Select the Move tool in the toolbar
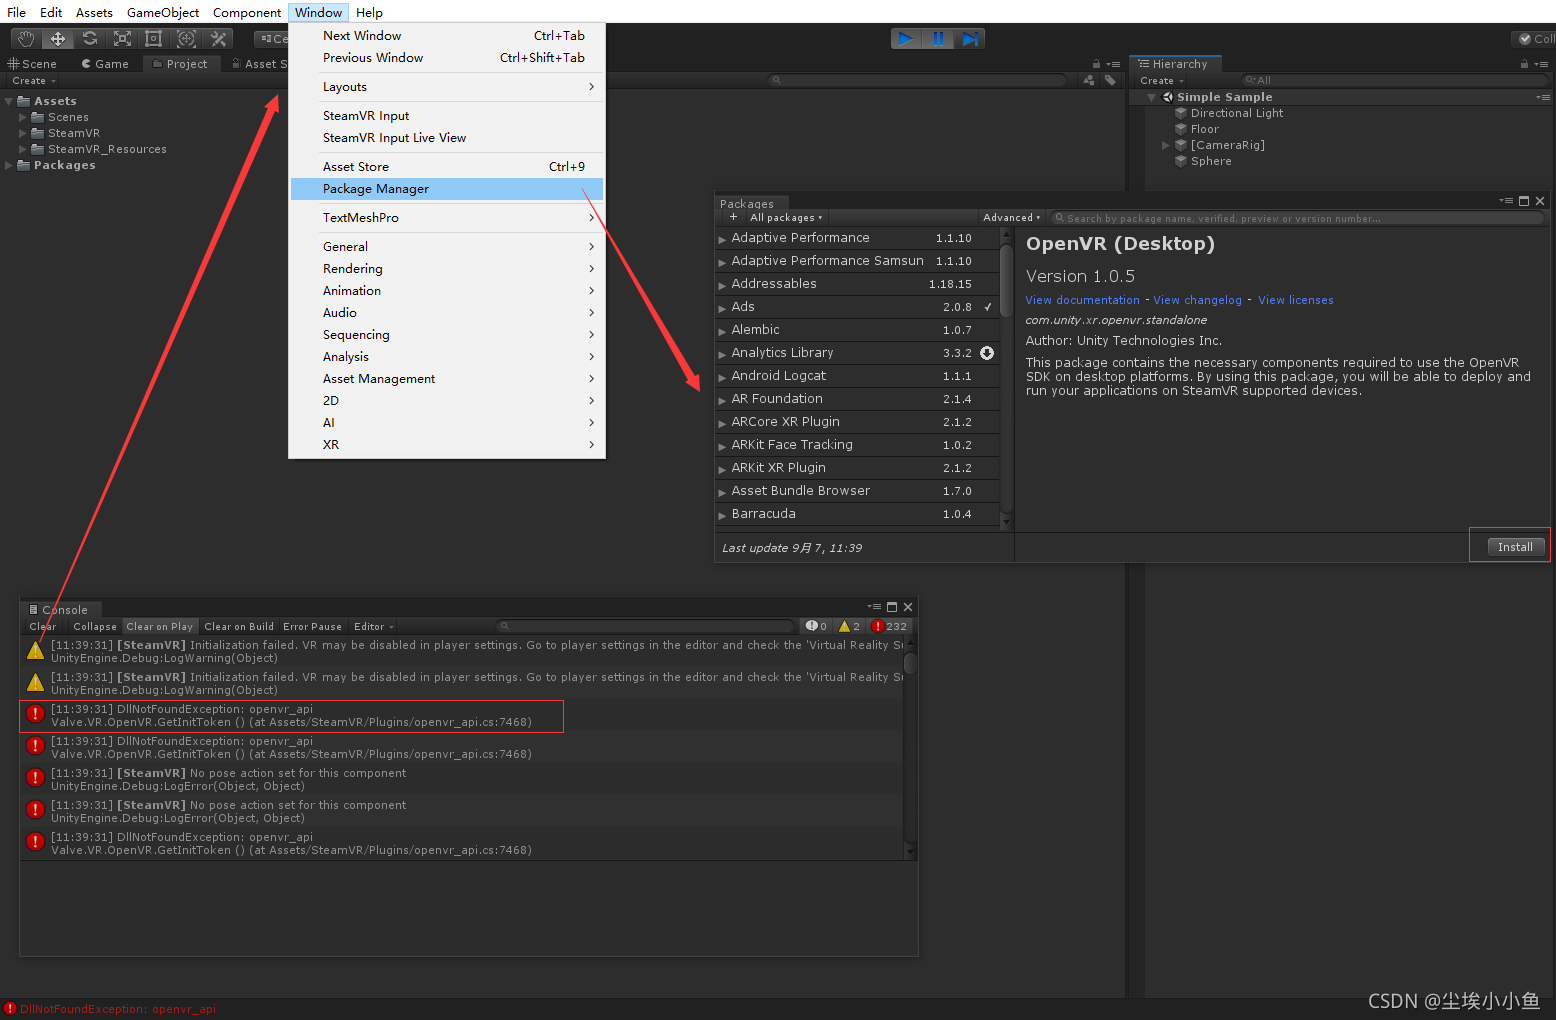 (58, 39)
